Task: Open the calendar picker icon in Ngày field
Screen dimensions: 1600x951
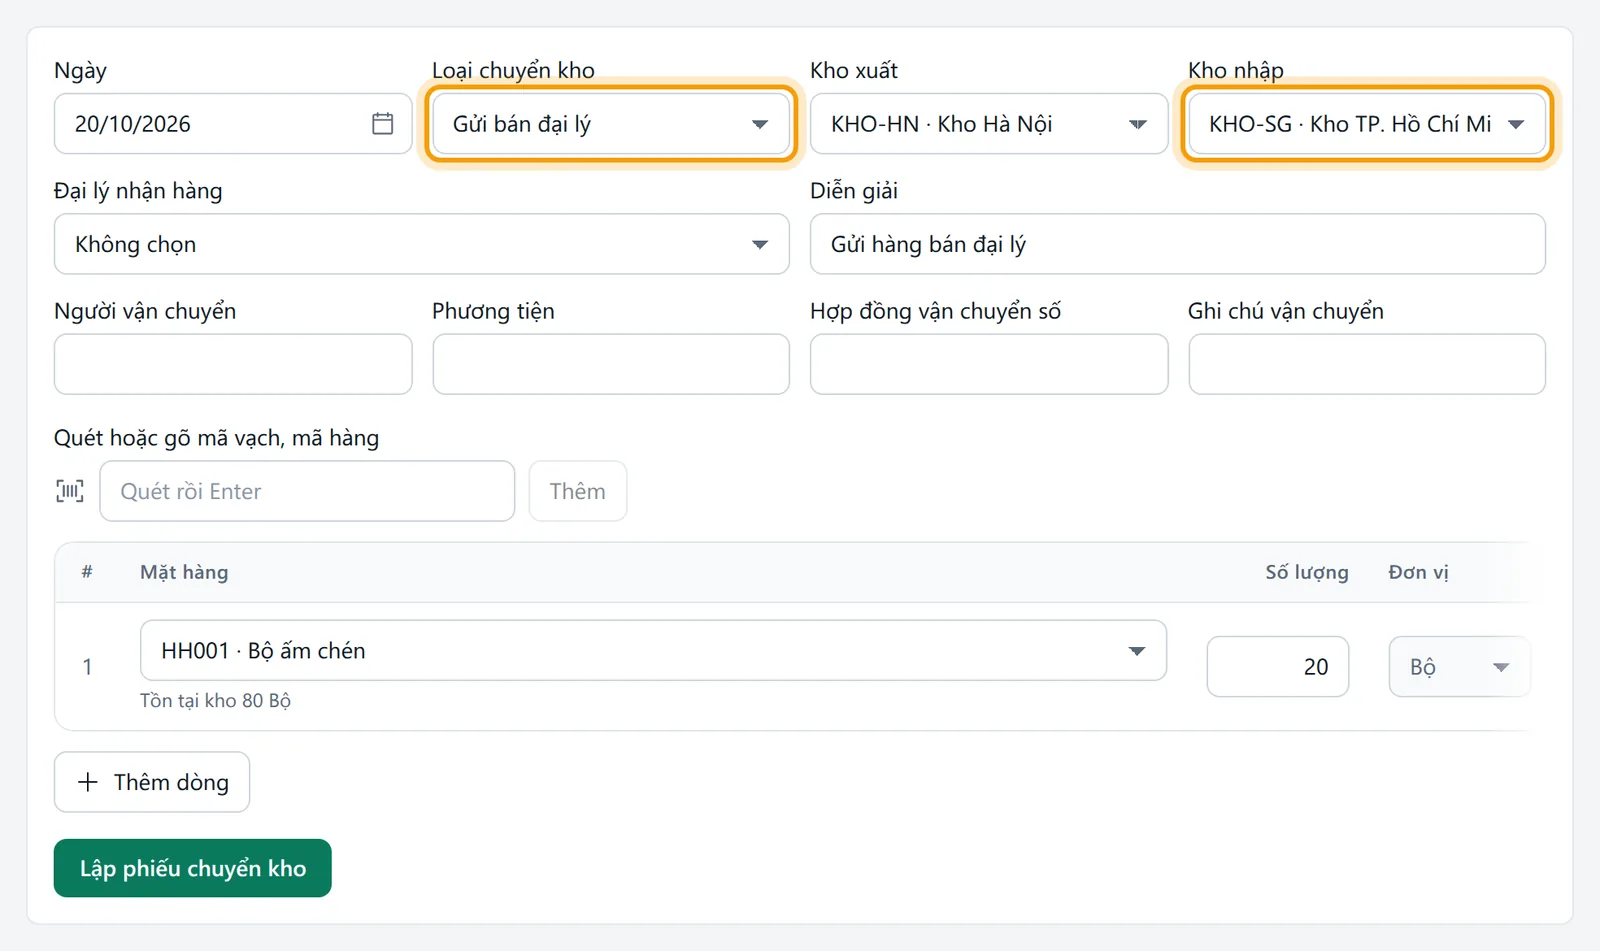Action: [x=382, y=124]
